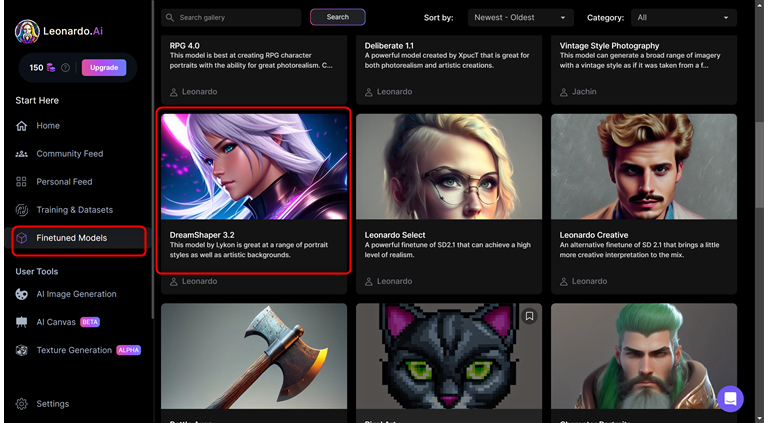Click the RPG 4.0 title
768x423 pixels.
click(185, 46)
